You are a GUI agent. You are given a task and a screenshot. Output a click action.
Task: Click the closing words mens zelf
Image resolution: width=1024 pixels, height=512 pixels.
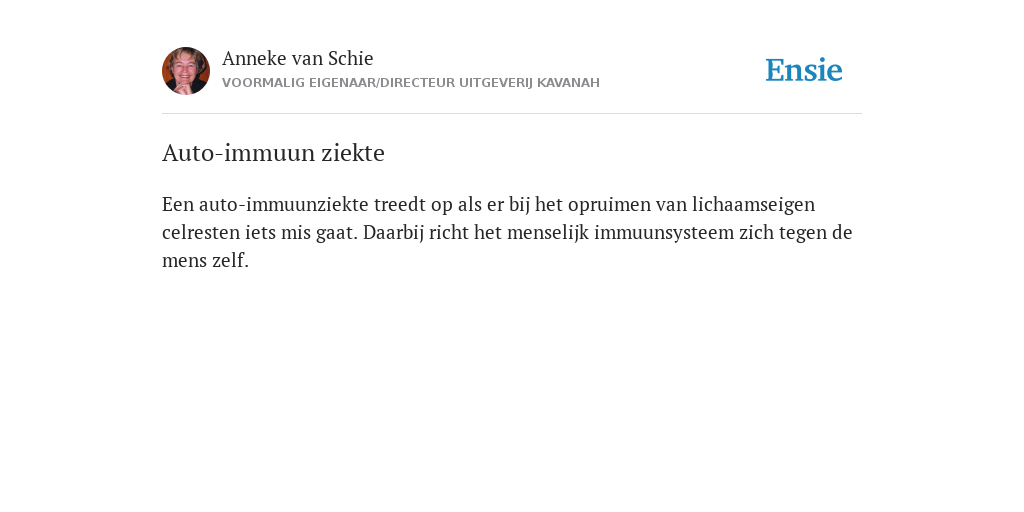click(205, 261)
